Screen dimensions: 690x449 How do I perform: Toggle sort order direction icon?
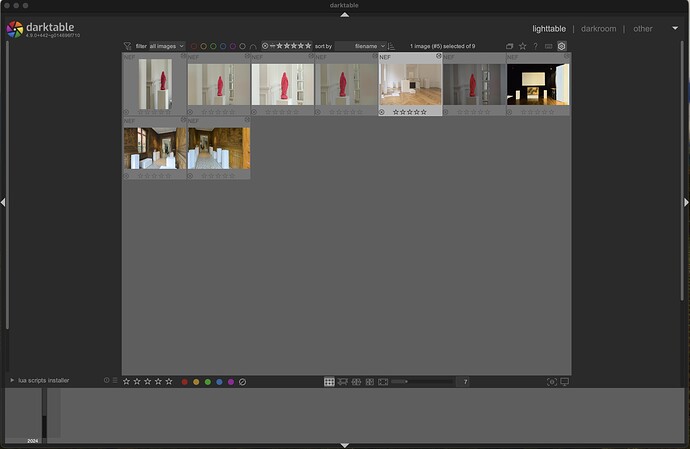pyautogui.click(x=391, y=46)
